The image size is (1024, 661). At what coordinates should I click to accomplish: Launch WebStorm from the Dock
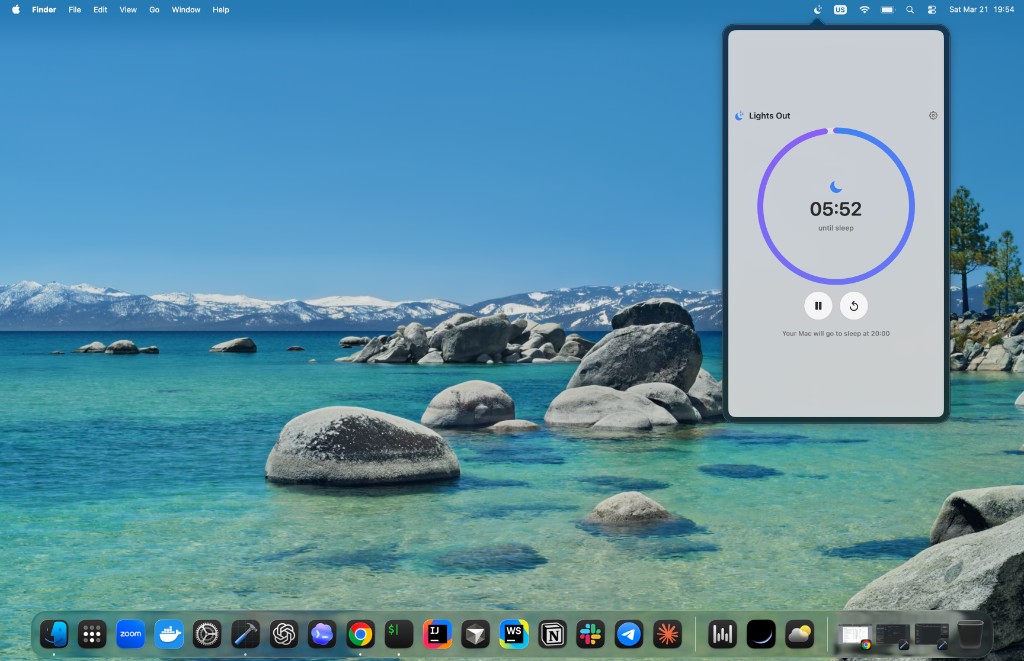pos(514,634)
